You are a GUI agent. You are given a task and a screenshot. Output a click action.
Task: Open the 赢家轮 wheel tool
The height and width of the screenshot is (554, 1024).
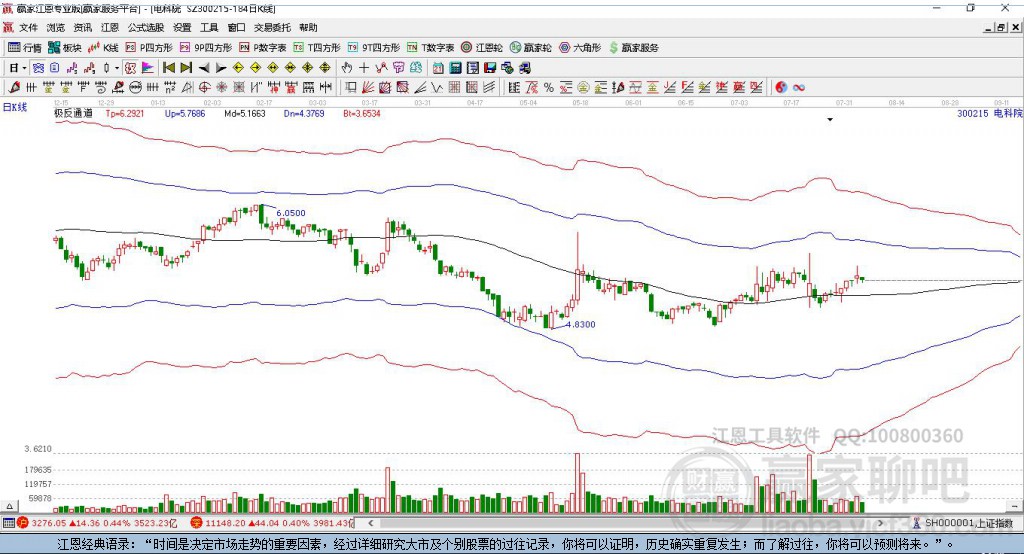pyautogui.click(x=531, y=48)
